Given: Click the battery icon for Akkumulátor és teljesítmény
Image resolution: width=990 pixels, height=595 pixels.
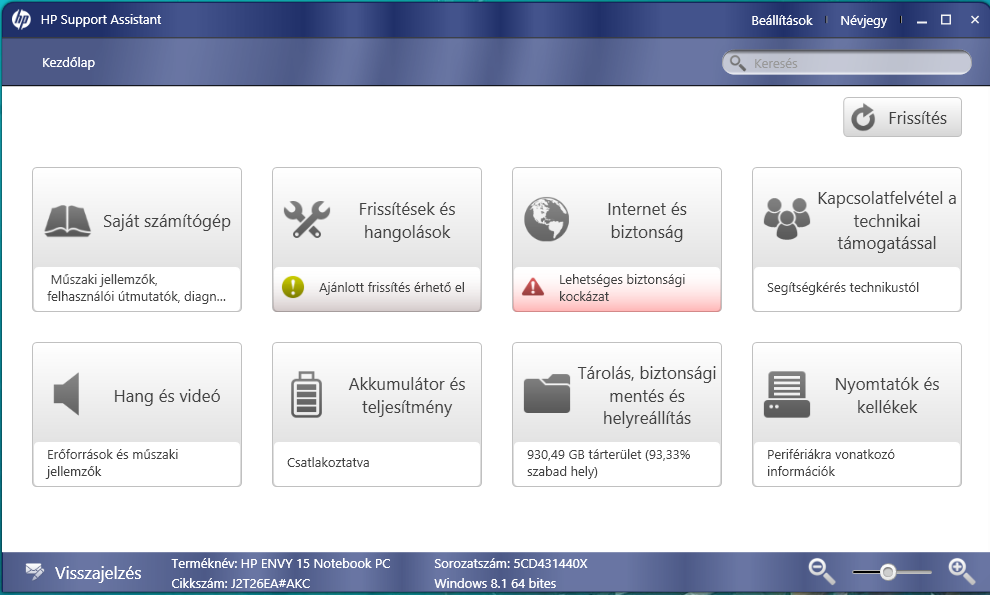Looking at the screenshot, I should [306, 395].
